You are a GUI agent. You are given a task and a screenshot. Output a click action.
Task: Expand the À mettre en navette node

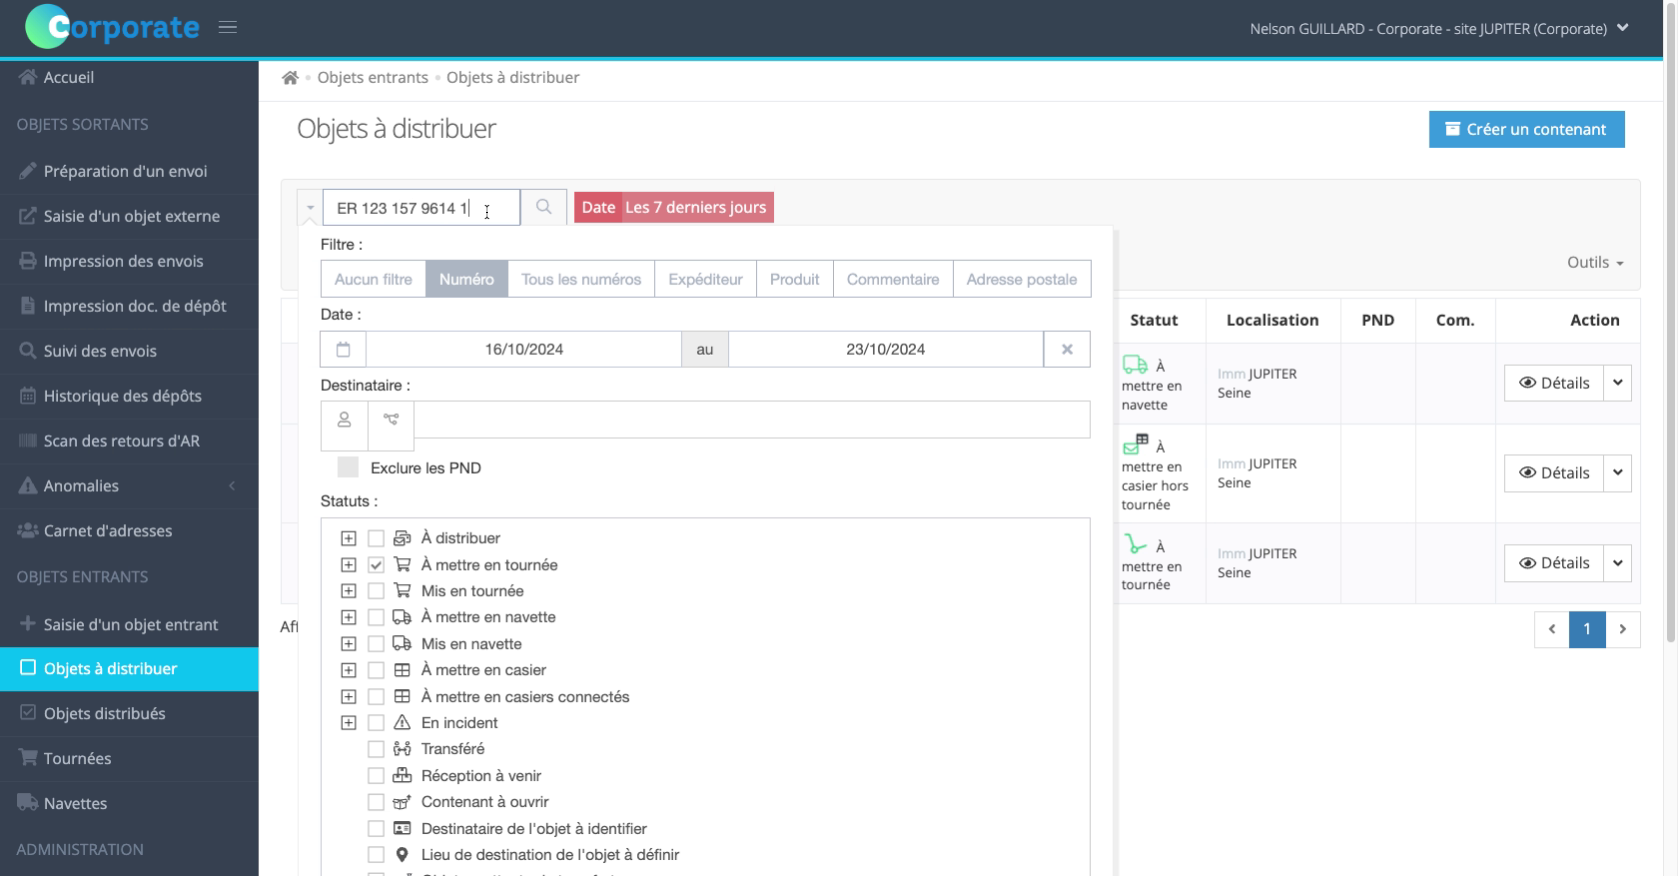click(x=348, y=617)
